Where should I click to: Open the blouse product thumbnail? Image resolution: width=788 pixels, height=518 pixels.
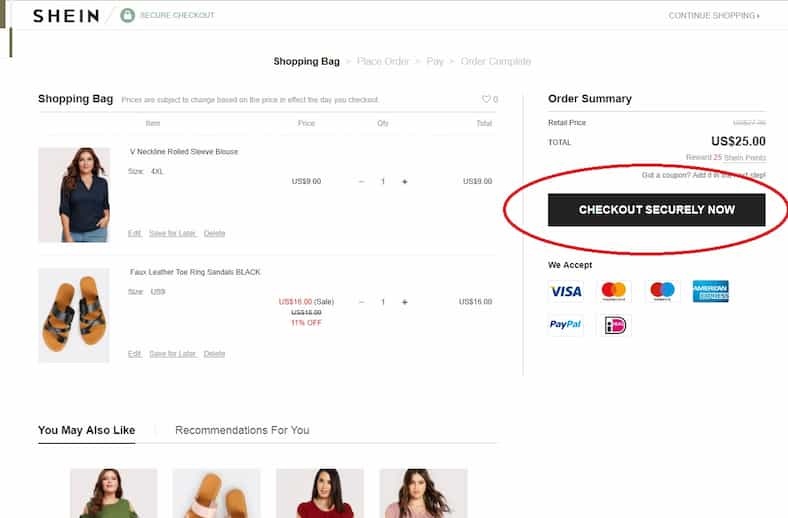pos(74,195)
